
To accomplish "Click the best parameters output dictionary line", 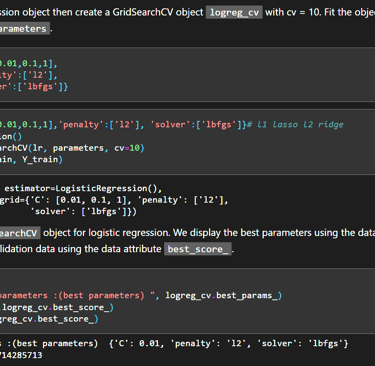I will pyautogui.click(x=174, y=343).
